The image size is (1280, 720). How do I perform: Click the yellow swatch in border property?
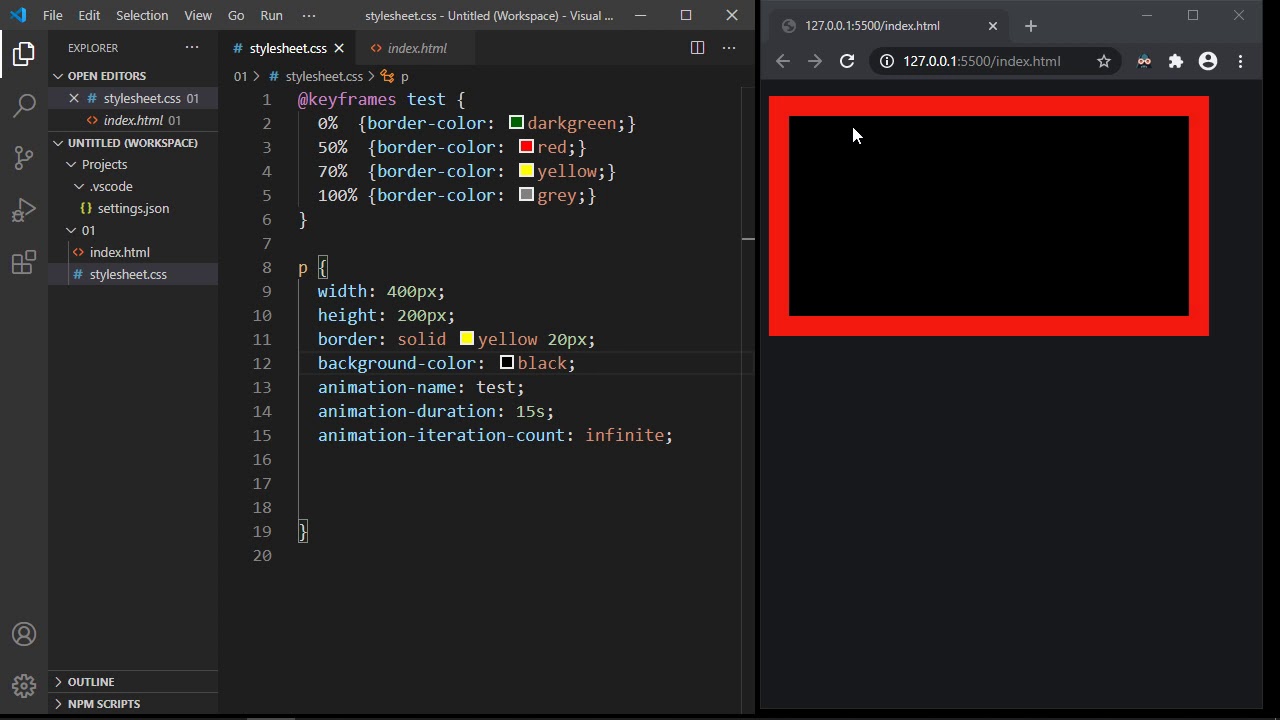[x=466, y=339]
